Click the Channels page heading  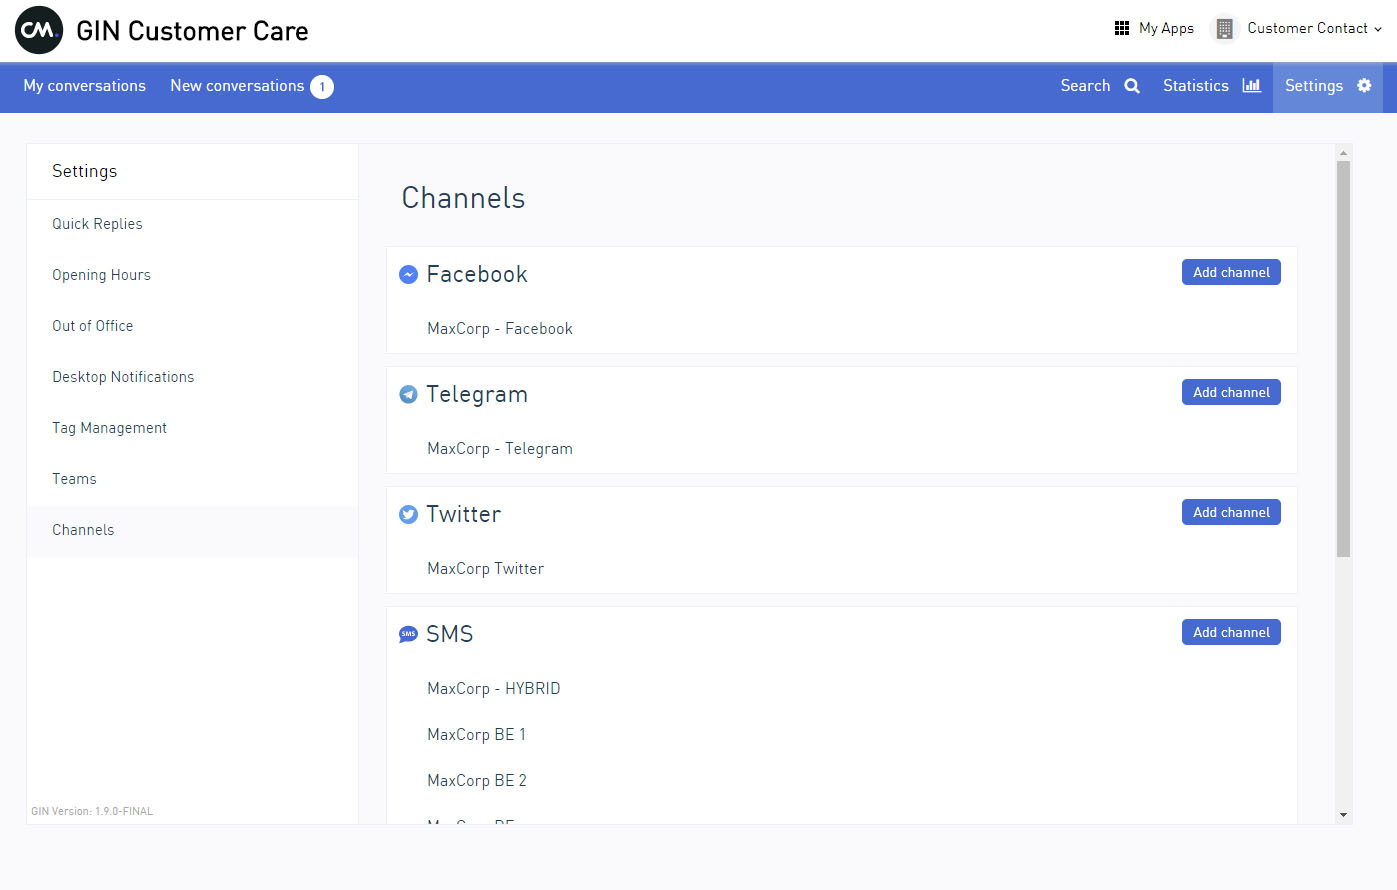[463, 198]
